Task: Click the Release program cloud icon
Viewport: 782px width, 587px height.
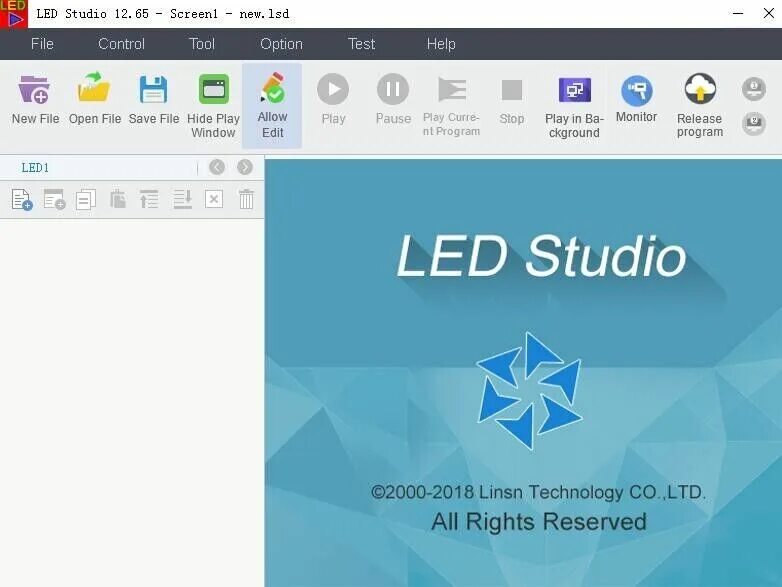Action: [x=700, y=88]
